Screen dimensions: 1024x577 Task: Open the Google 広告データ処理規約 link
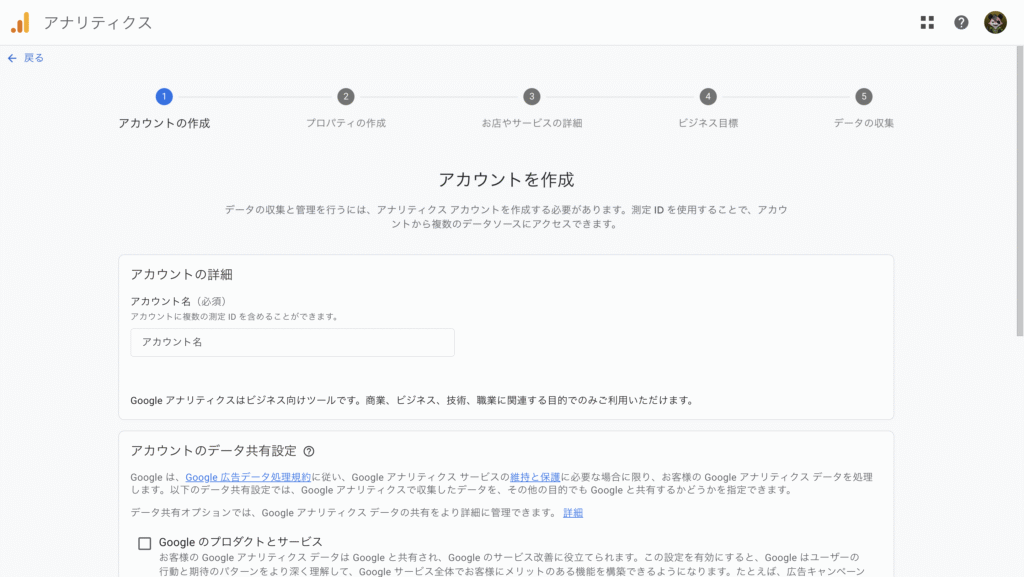tap(248, 477)
